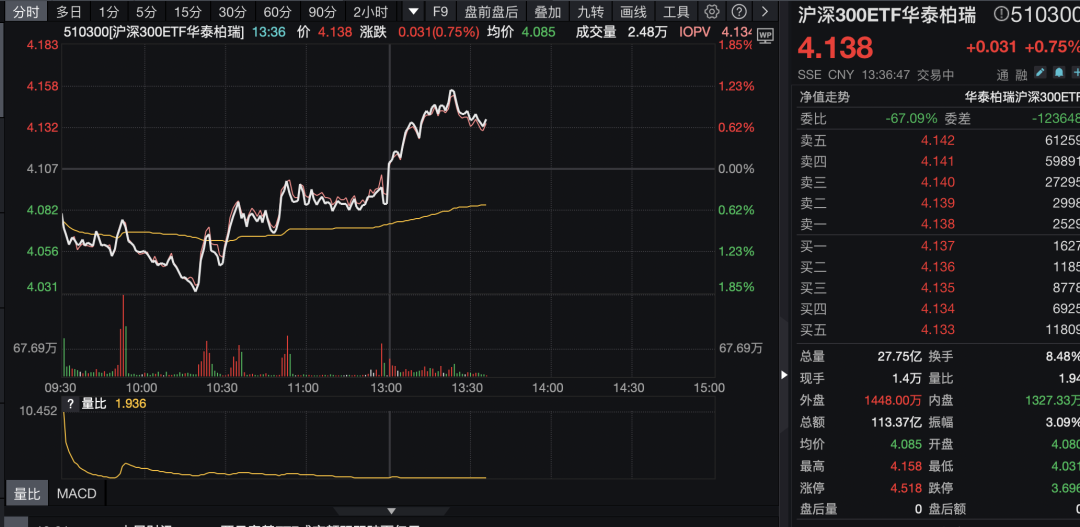Click the 净值走势 label

click(x=824, y=97)
